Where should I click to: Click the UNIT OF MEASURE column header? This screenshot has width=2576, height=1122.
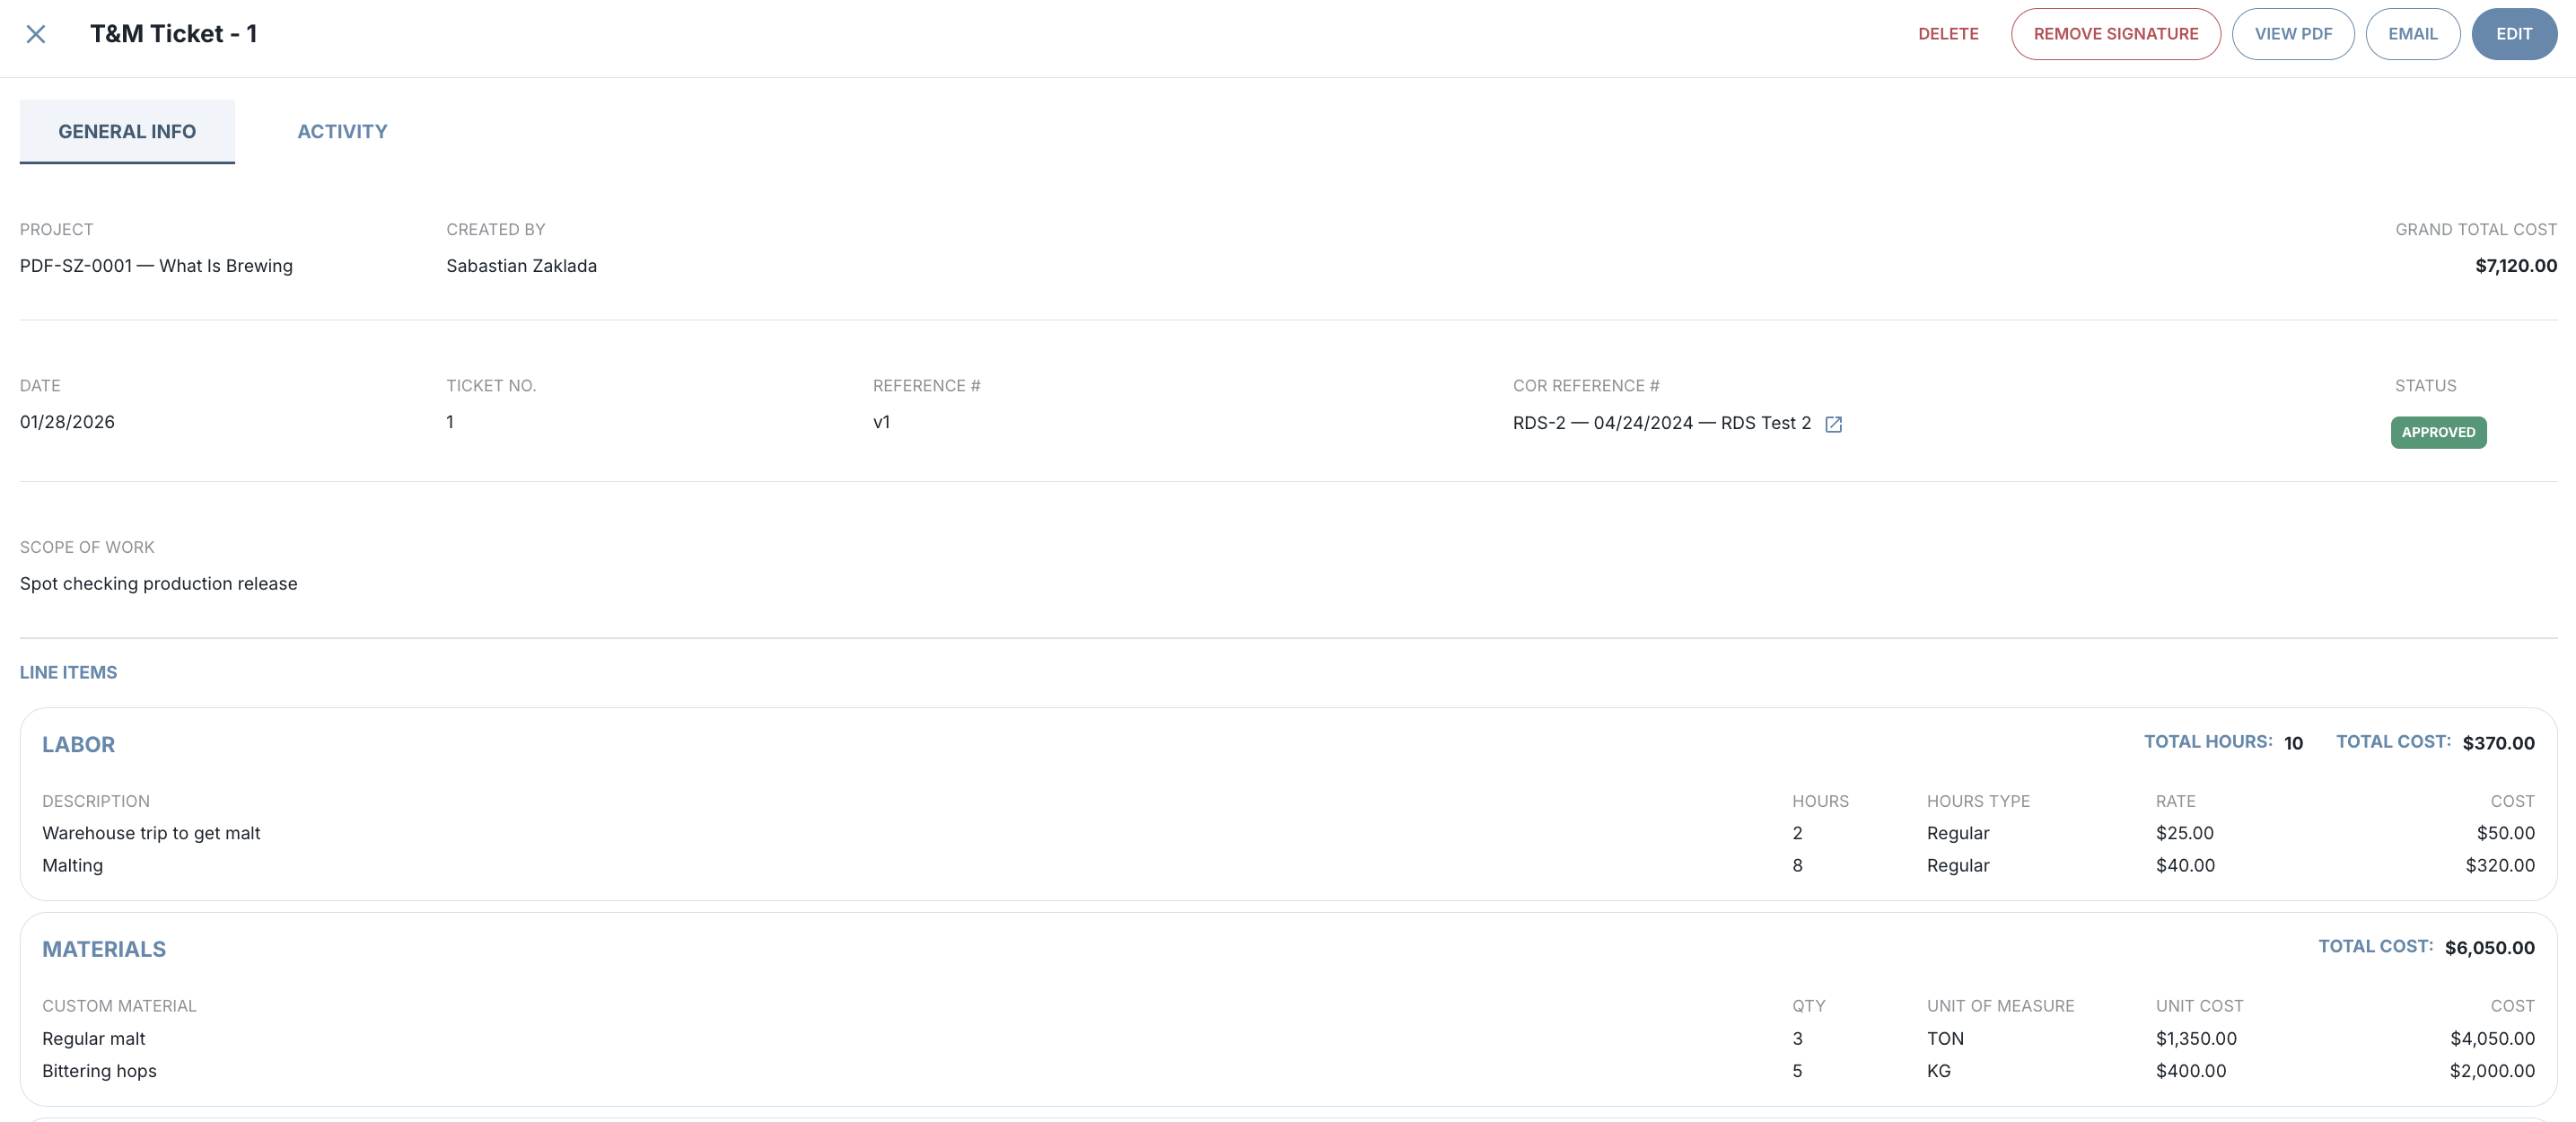coord(2000,1006)
